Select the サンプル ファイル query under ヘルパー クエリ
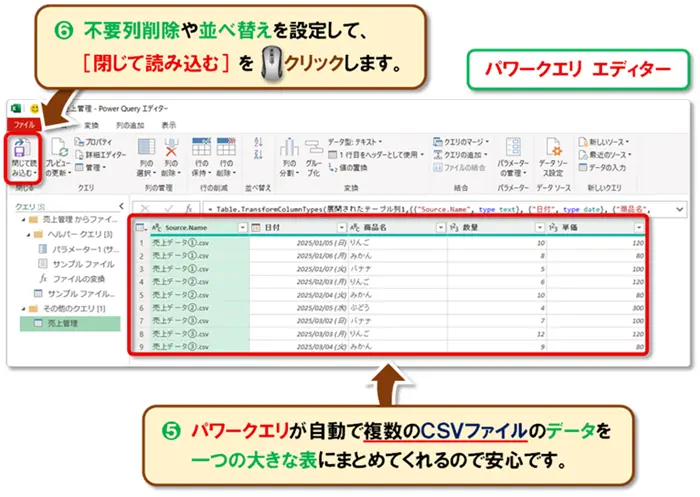Screen dimensions: 700x497 [76, 264]
